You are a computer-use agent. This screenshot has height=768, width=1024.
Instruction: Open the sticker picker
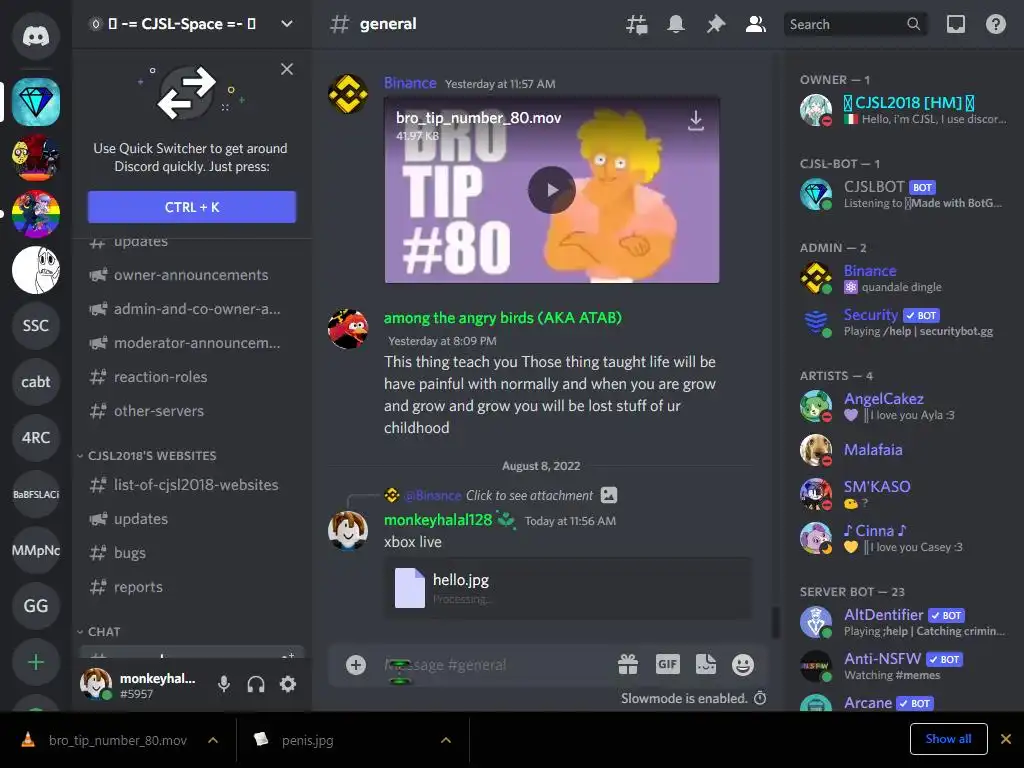coord(706,665)
